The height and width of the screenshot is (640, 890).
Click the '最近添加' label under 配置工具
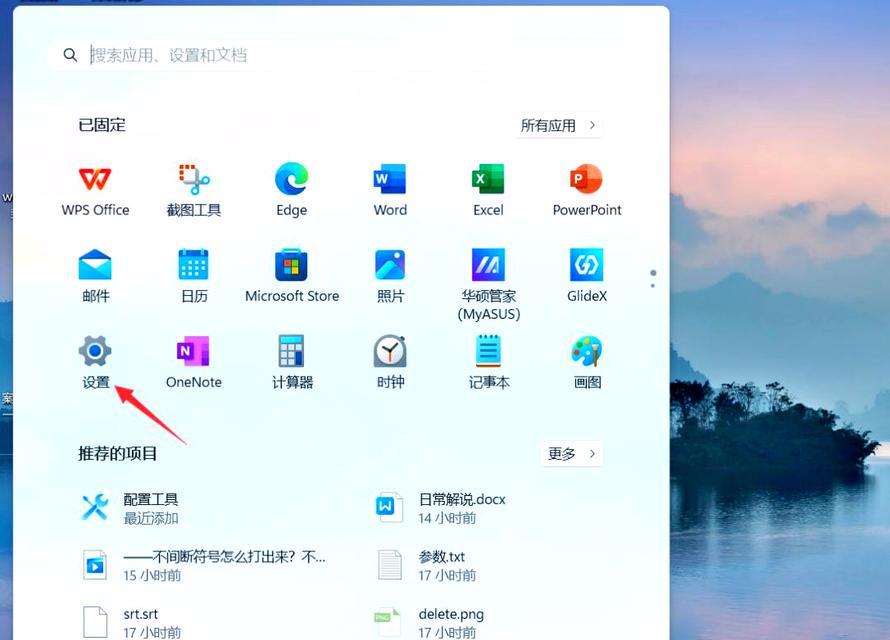pyautogui.click(x=151, y=518)
